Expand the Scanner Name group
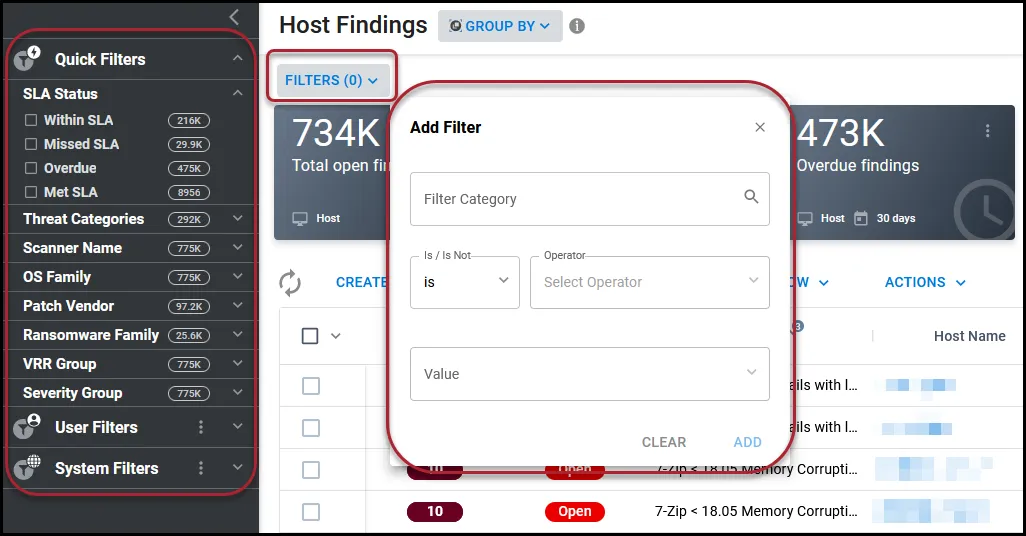 point(238,247)
